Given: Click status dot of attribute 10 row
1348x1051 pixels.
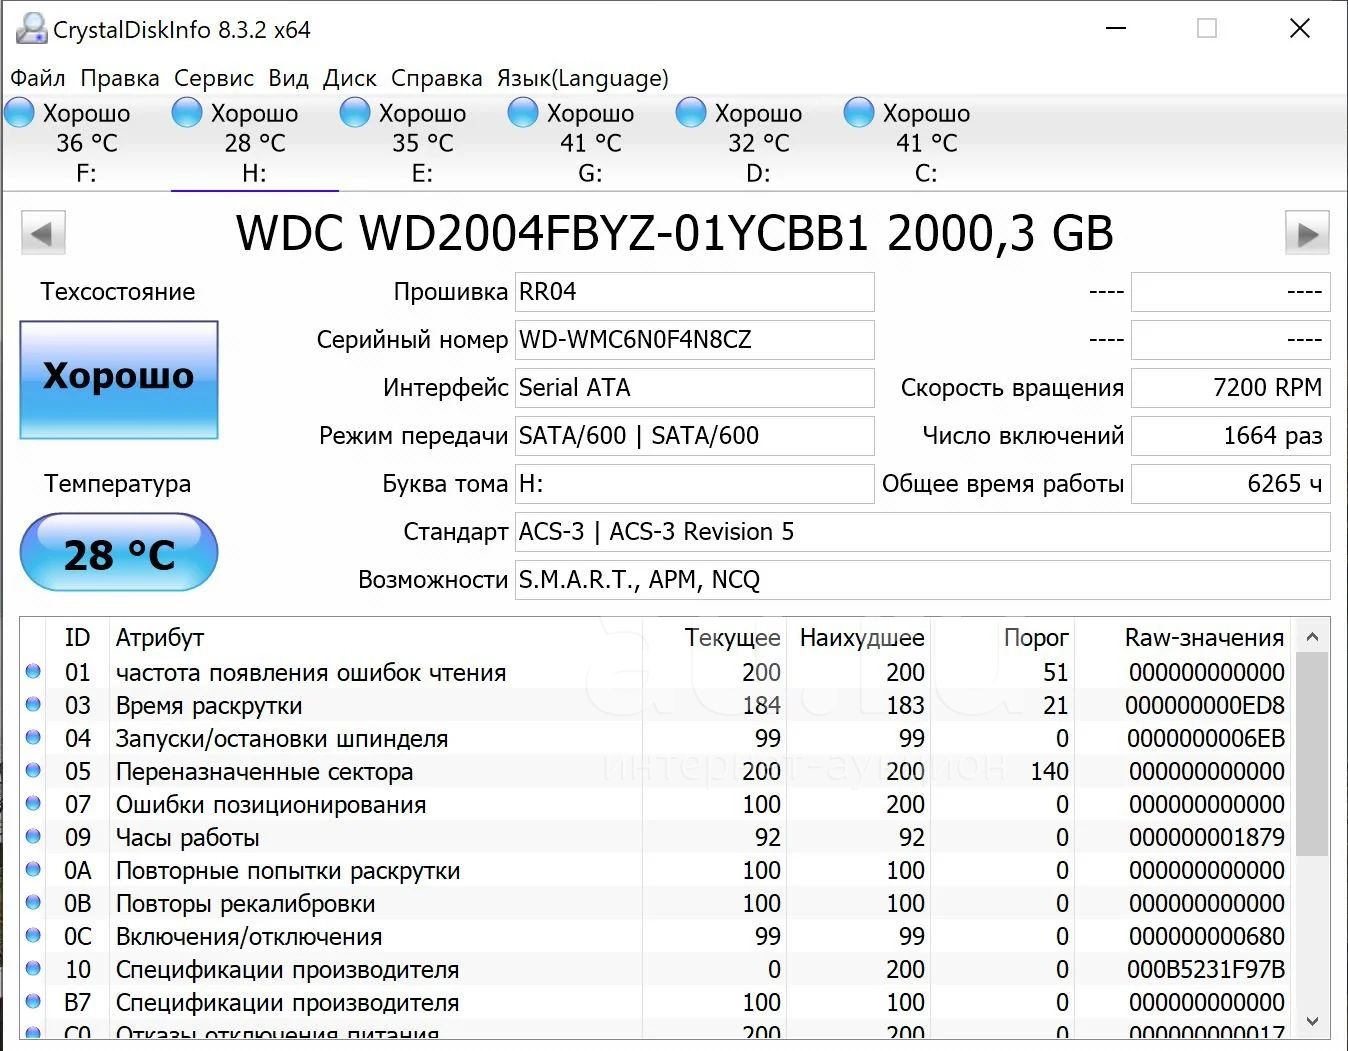Looking at the screenshot, I should click(x=33, y=968).
